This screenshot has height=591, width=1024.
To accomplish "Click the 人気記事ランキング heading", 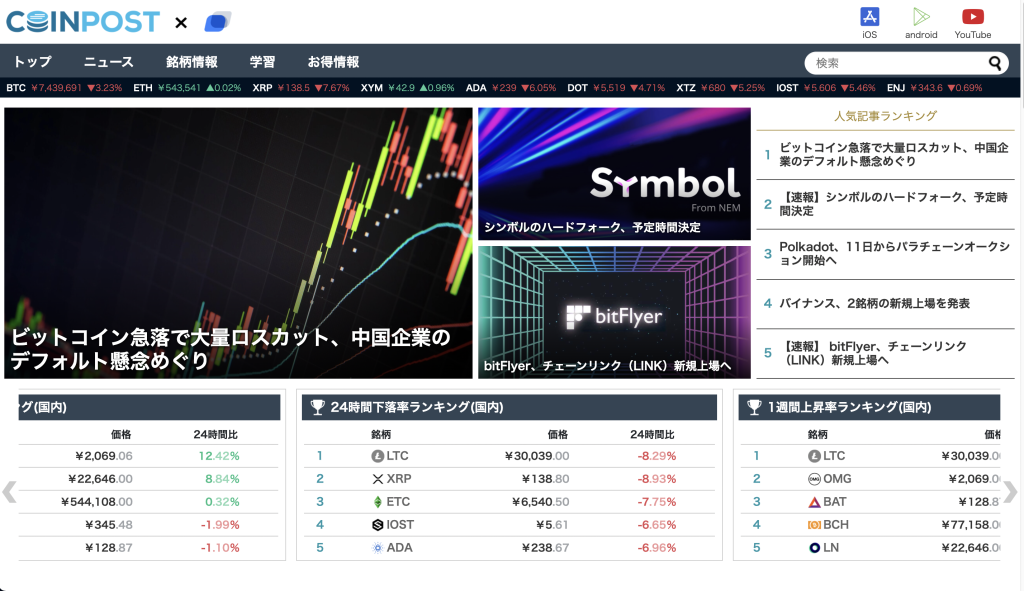I will pyautogui.click(x=886, y=116).
